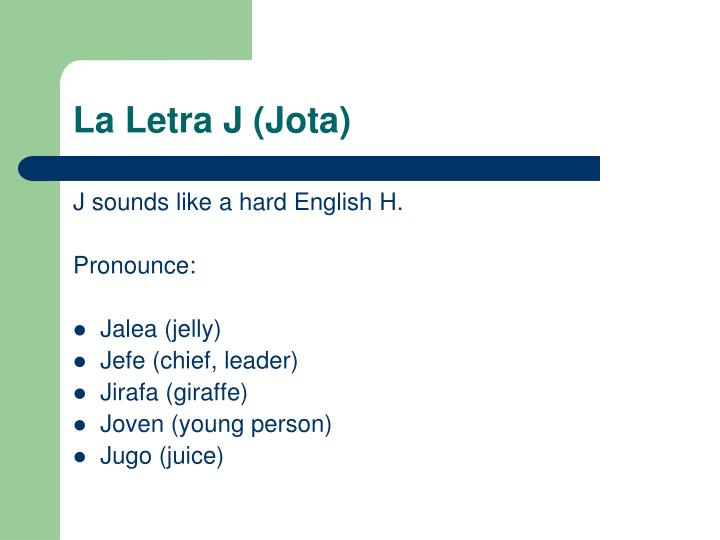The image size is (720, 540).
Task: Click the bullet dot beside Jalea
Action: click(80, 330)
